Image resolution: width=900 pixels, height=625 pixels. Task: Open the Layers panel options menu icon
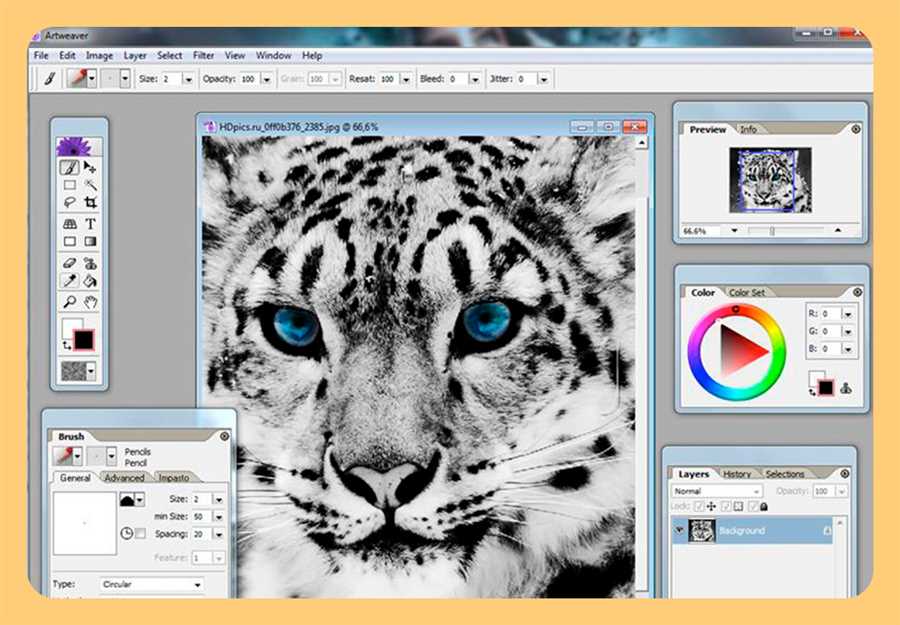point(845,473)
